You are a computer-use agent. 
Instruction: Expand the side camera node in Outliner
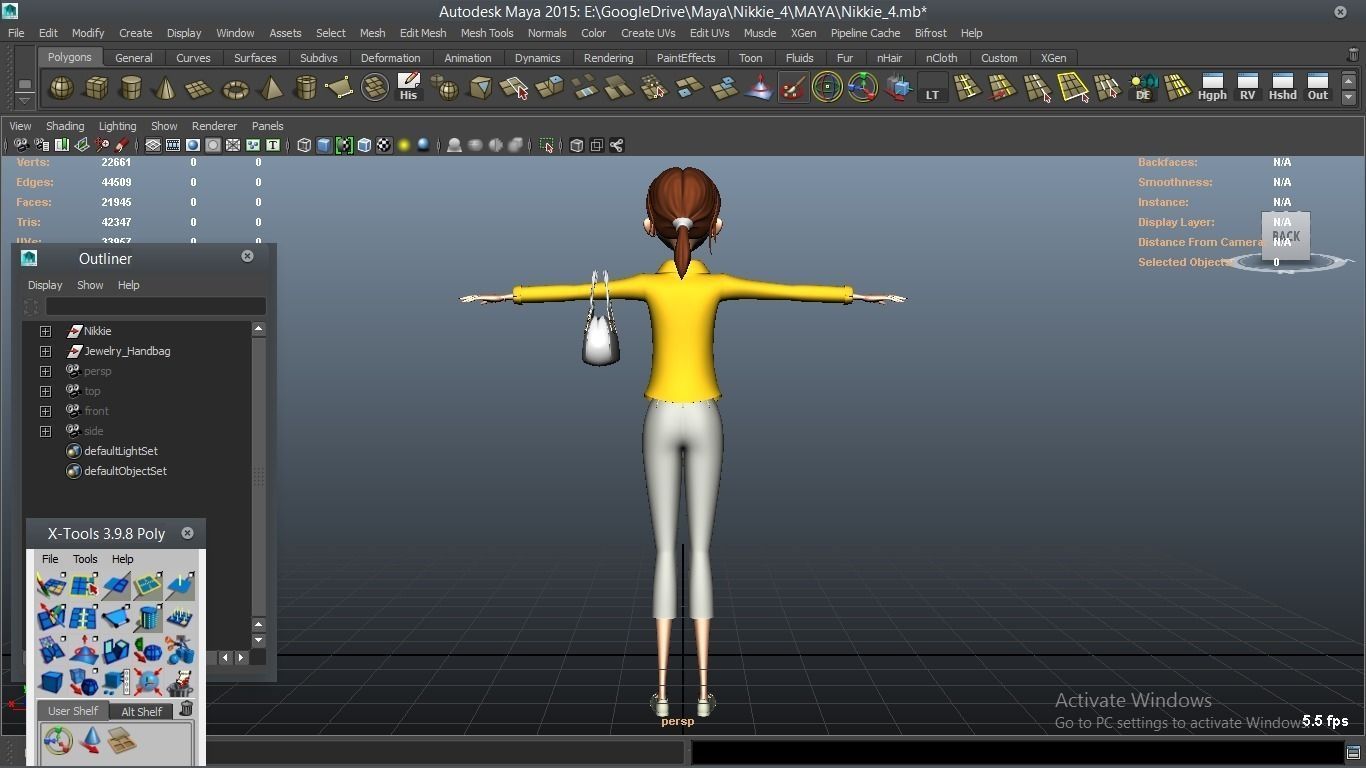(45, 431)
